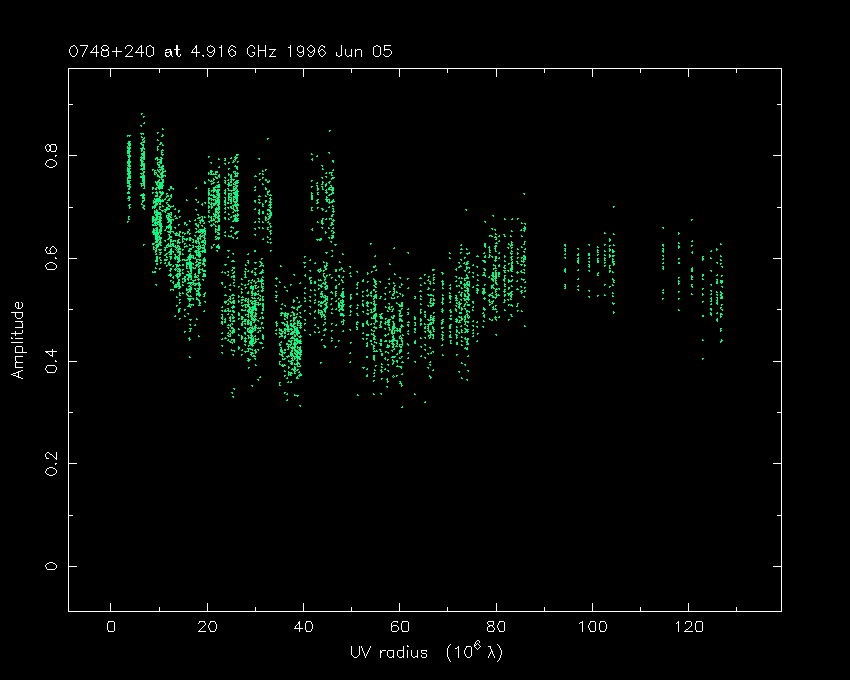The width and height of the screenshot is (850, 680).
Task: Click the 'Amplitude' y-axis label
Action: coord(17,341)
